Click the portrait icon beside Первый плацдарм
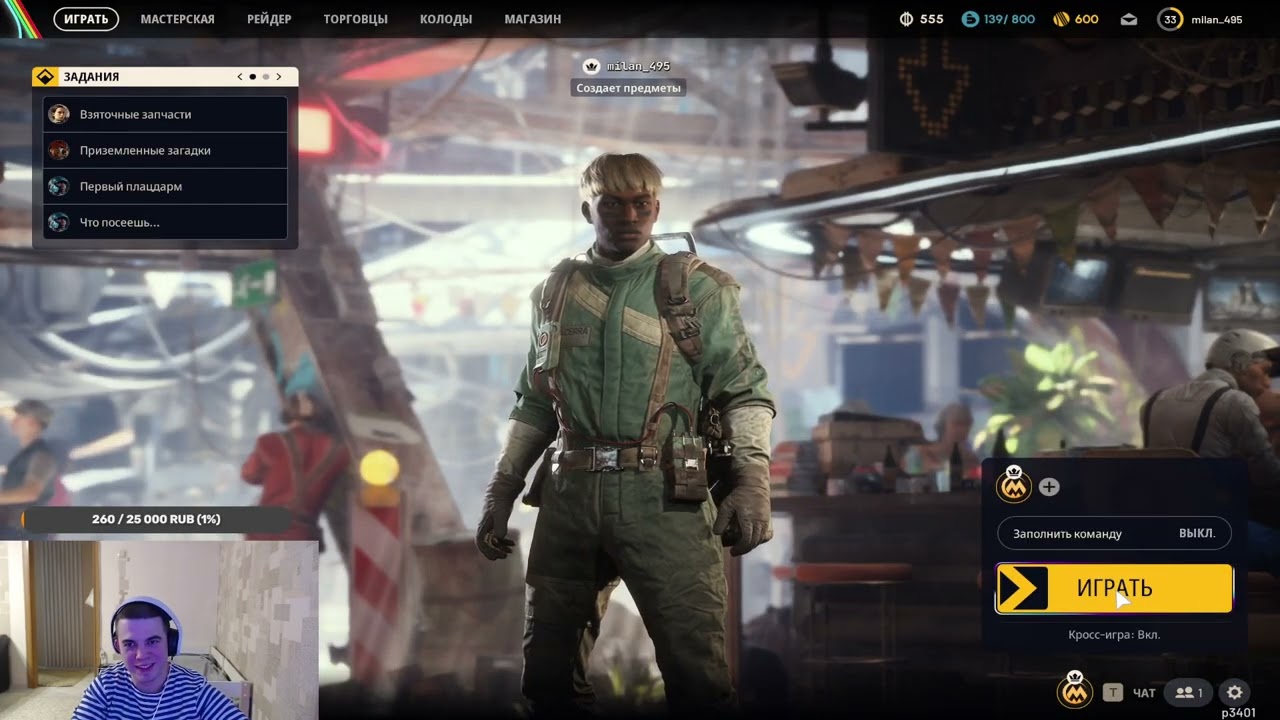This screenshot has width=1280, height=720. tap(59, 186)
